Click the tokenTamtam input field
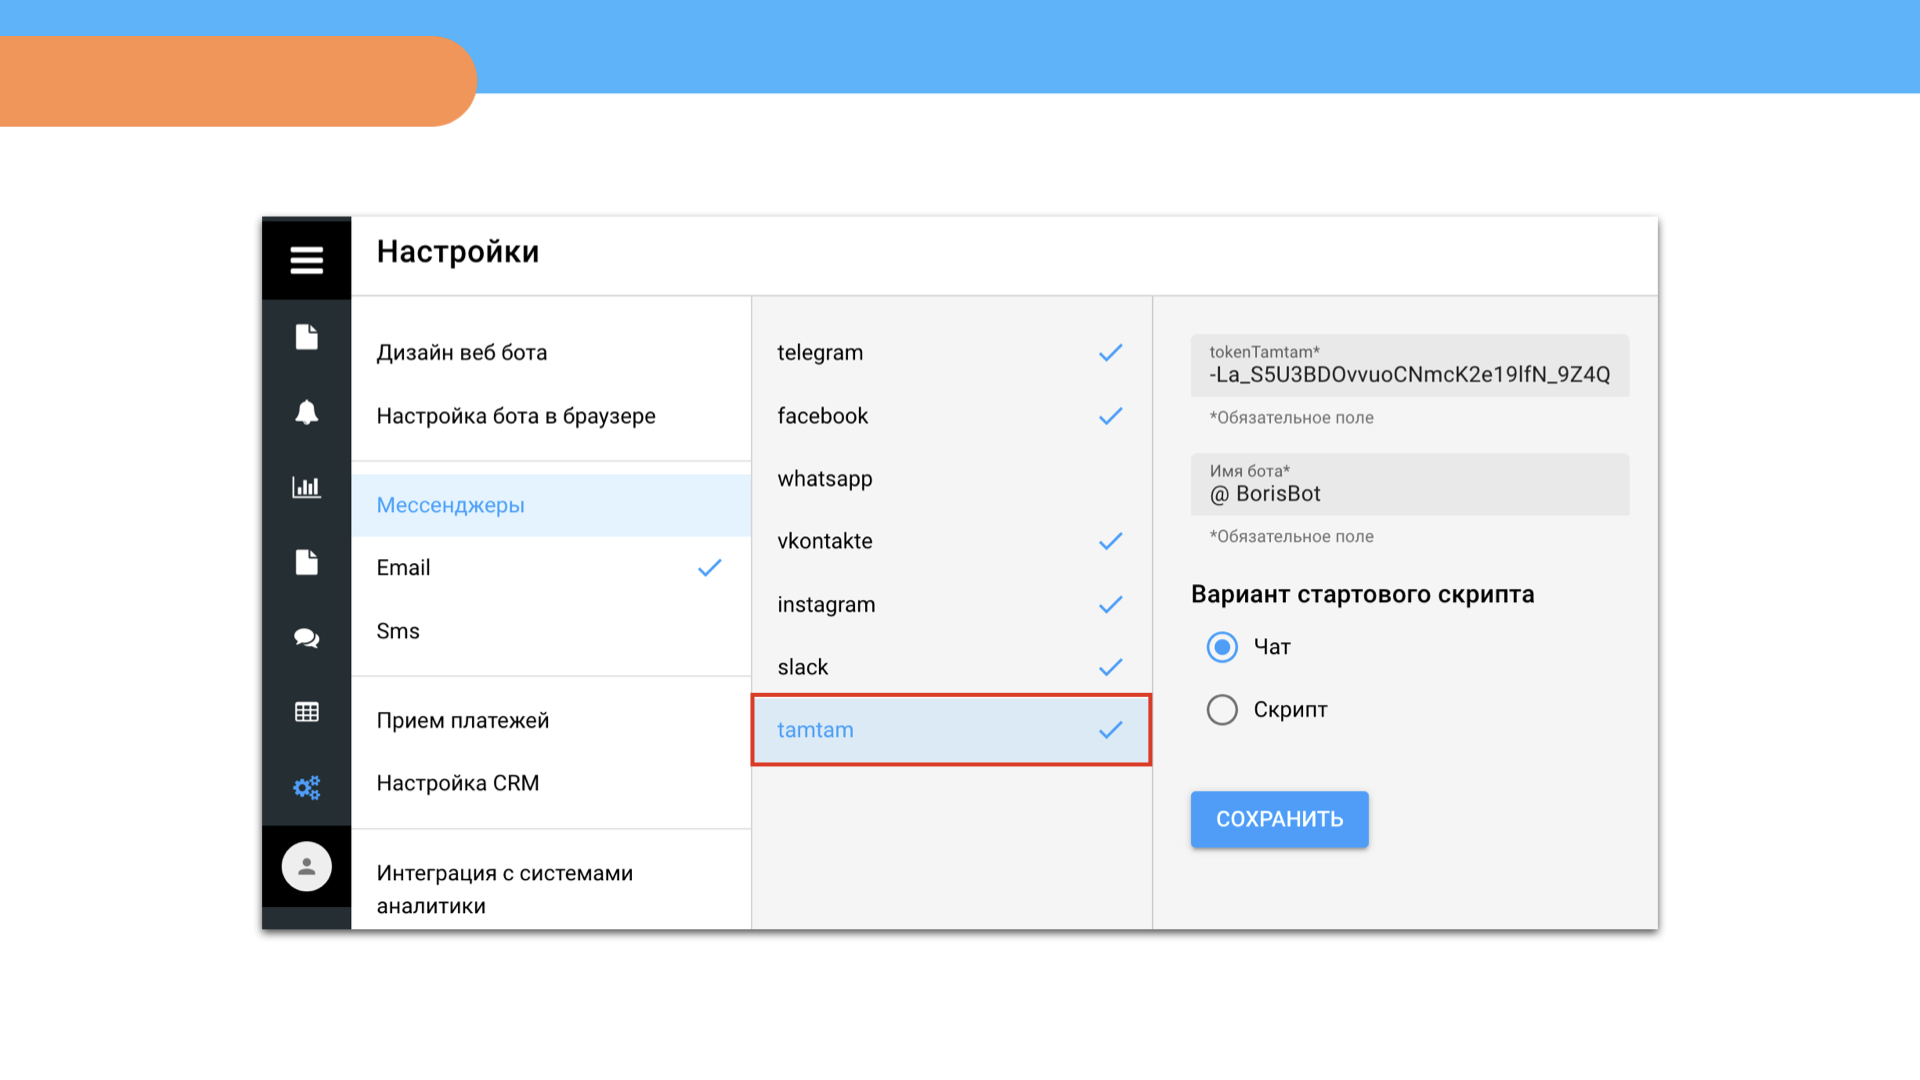The image size is (1920, 1080). 1409,365
